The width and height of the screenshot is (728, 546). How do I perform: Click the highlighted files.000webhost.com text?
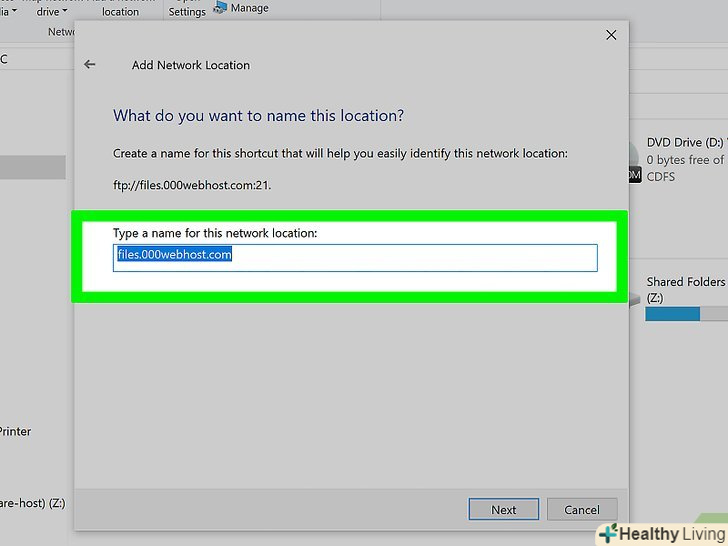click(x=175, y=254)
